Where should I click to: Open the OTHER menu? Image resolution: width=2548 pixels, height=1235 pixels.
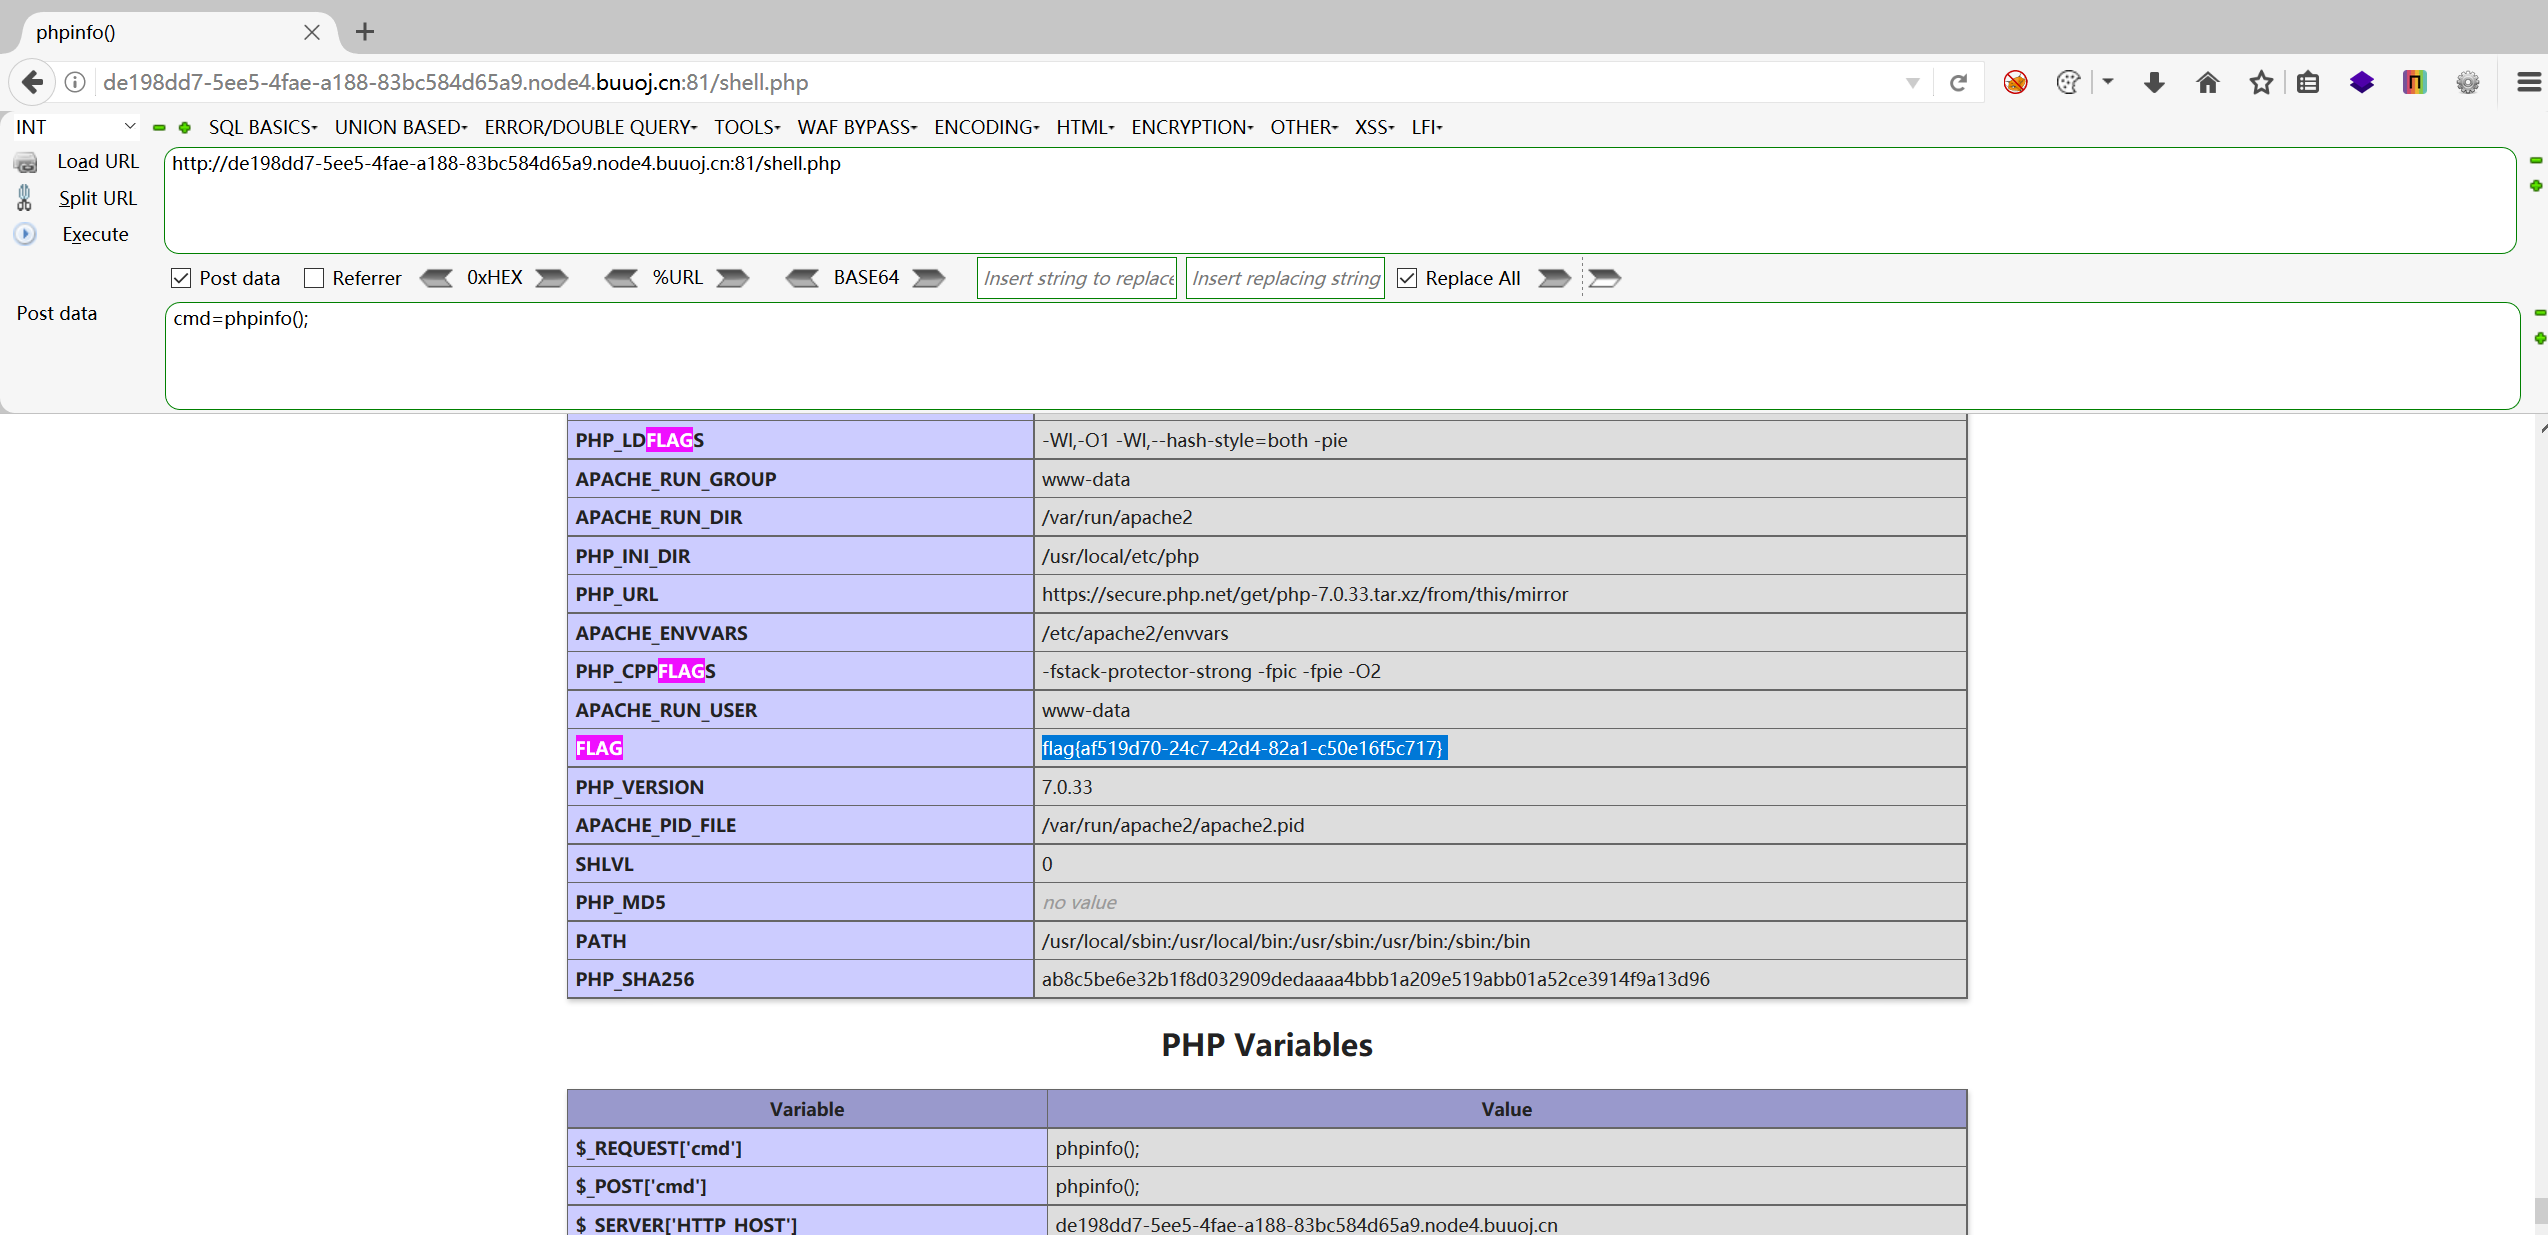coord(1304,127)
